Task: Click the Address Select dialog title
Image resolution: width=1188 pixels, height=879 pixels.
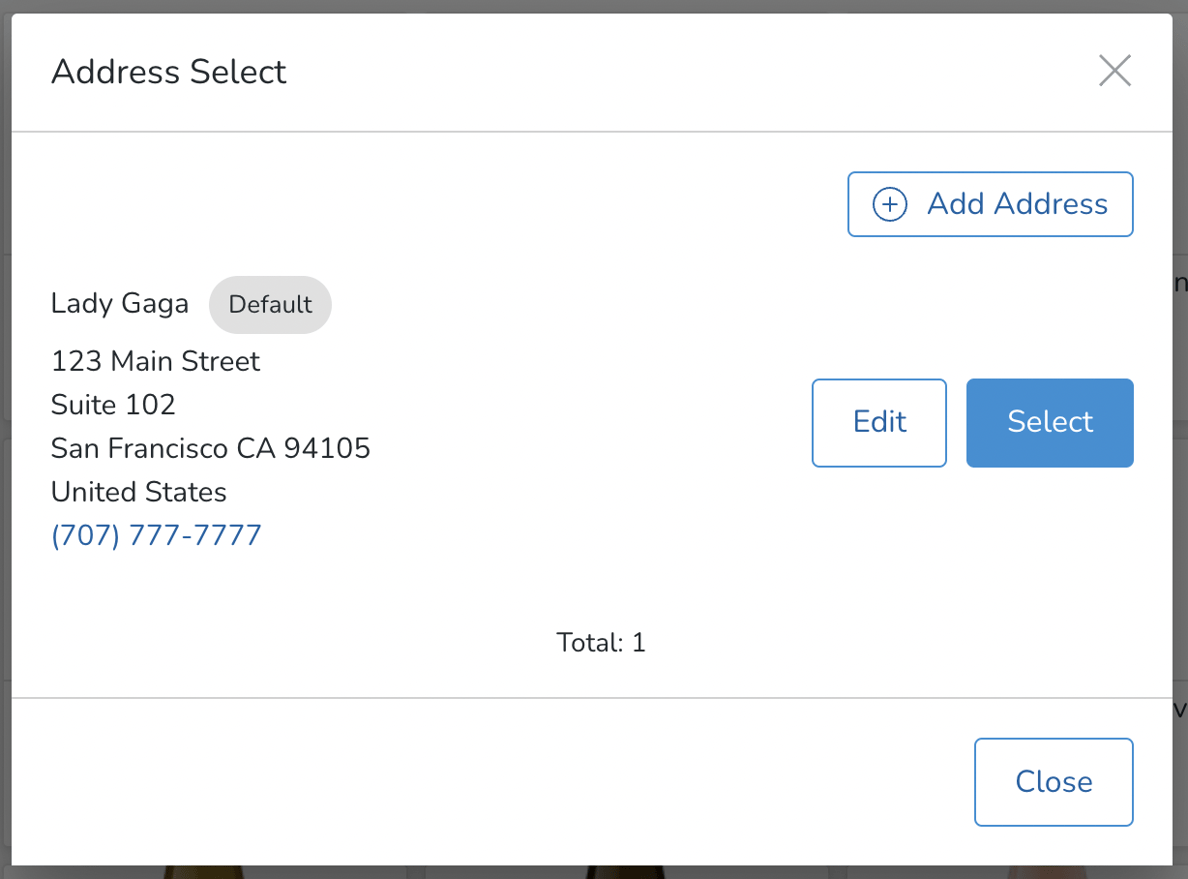Action: pyautogui.click(x=168, y=72)
